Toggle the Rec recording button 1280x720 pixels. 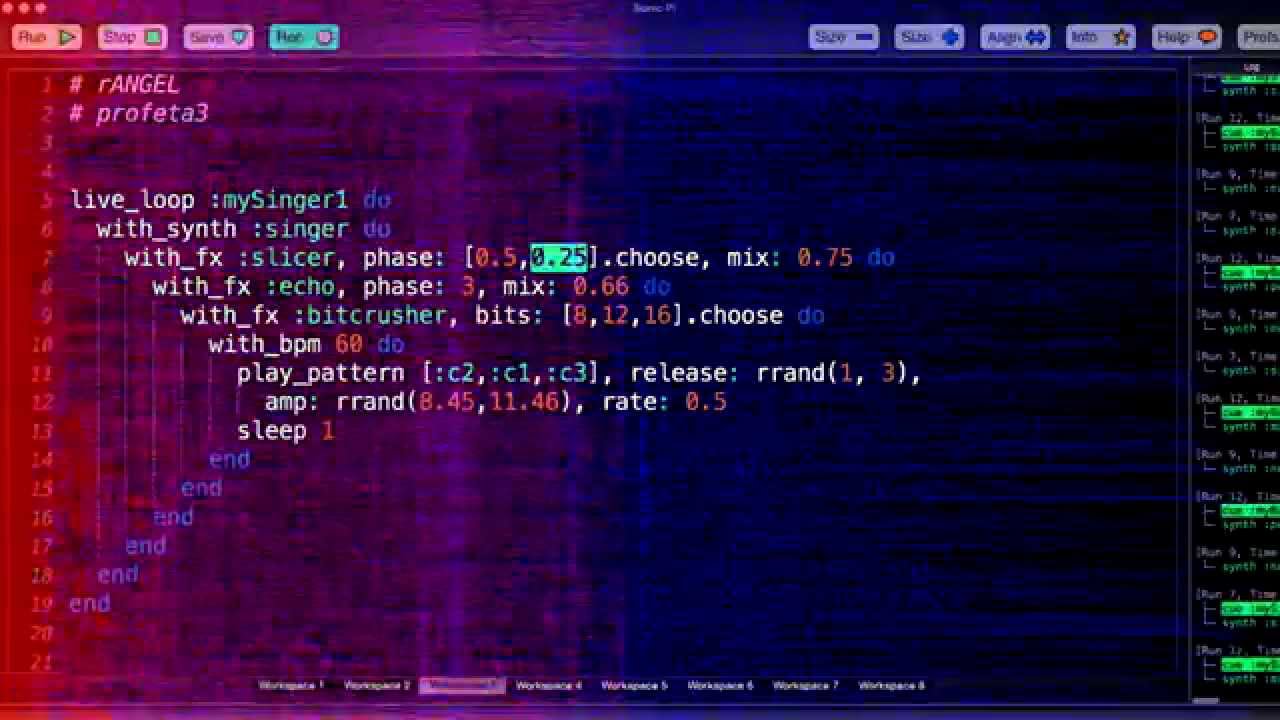pyautogui.click(x=304, y=38)
